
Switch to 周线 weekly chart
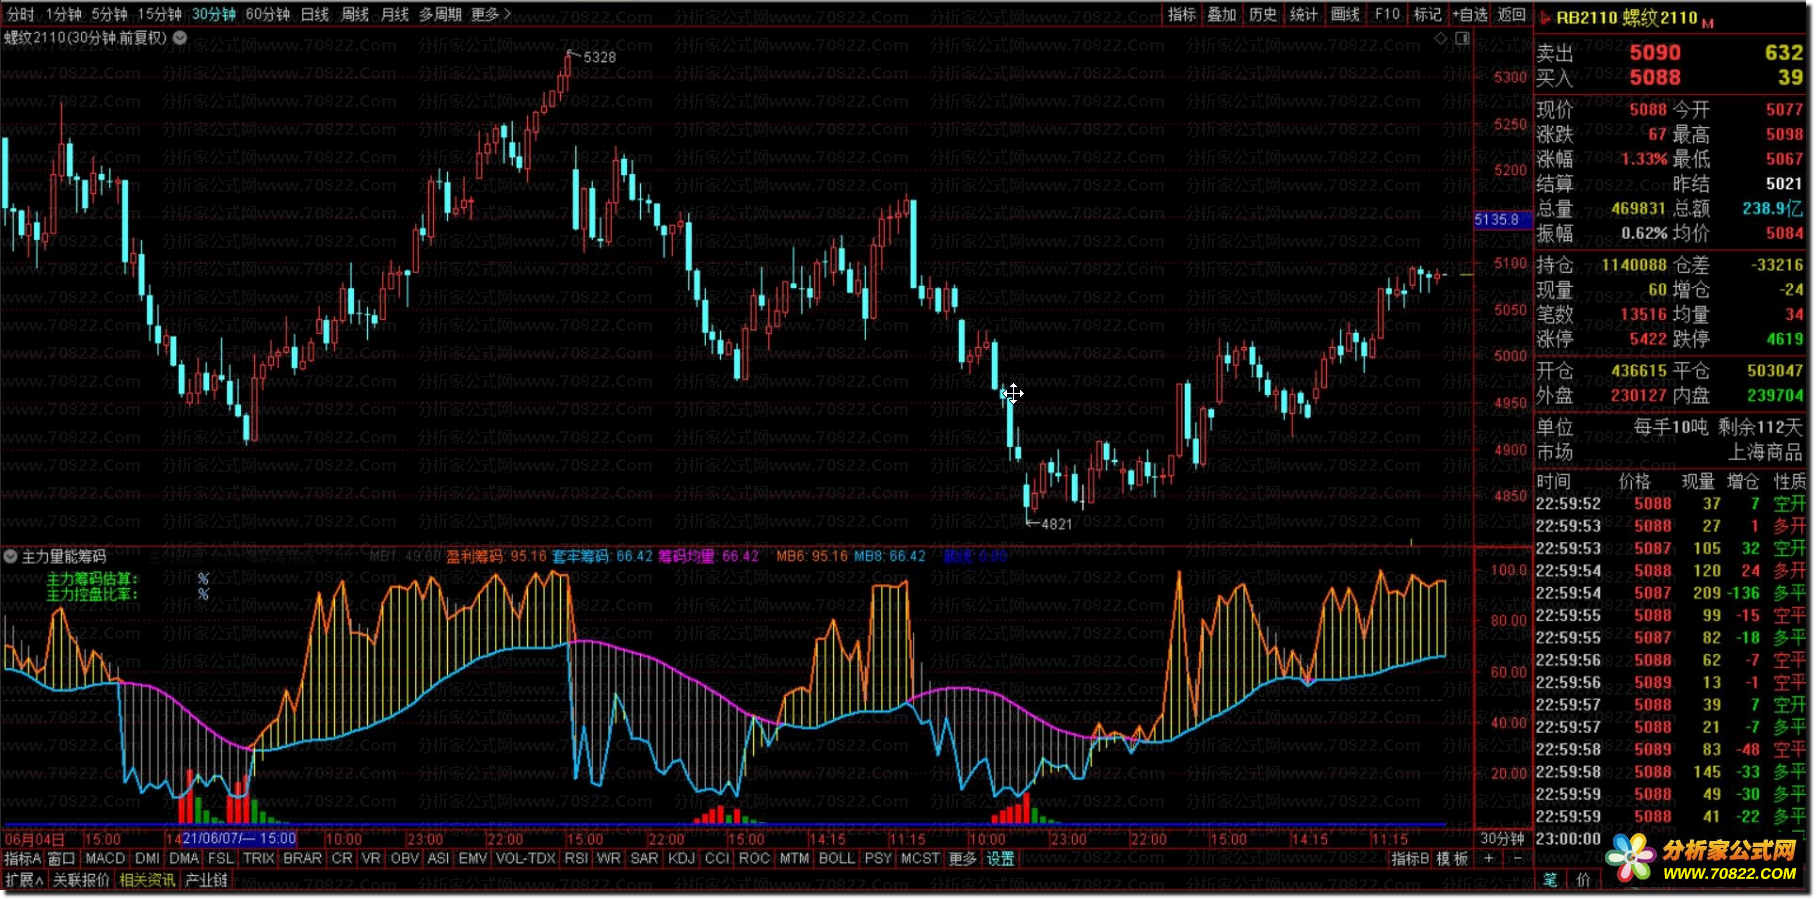click(x=355, y=14)
